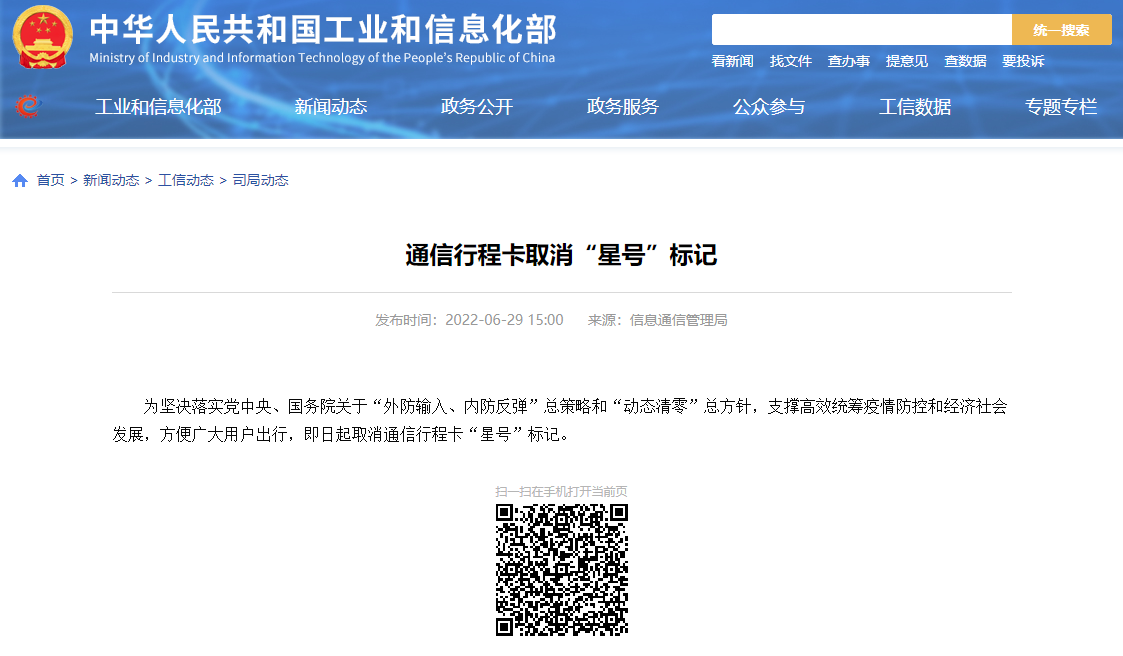The image size is (1123, 656).
Task: Open the 工业和信息化部 menu item
Action: 158,107
